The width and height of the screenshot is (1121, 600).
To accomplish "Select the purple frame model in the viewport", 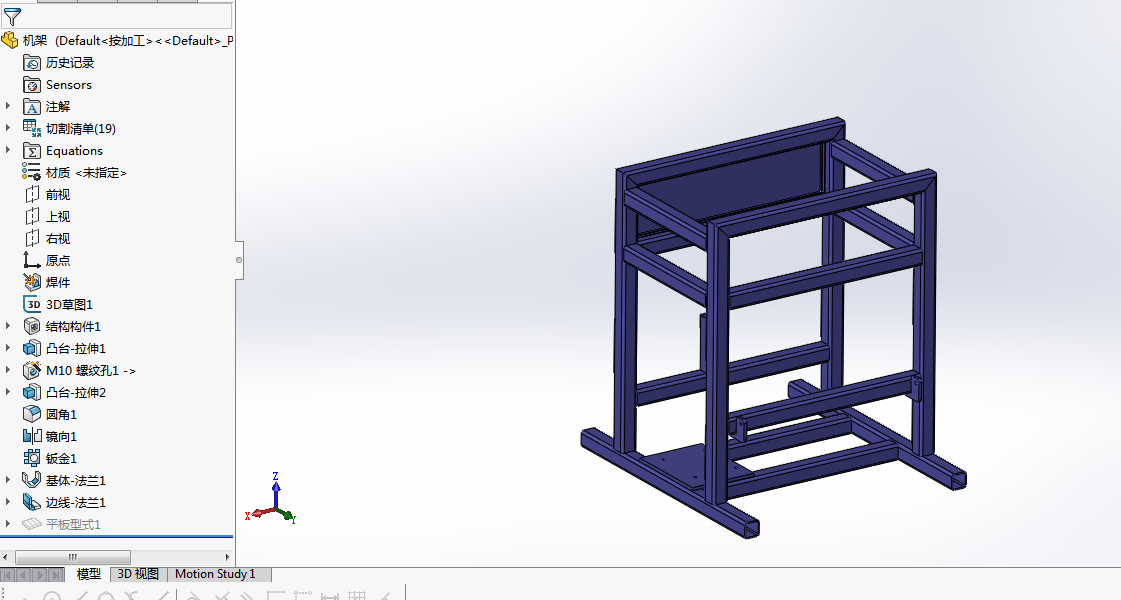I will (773, 328).
